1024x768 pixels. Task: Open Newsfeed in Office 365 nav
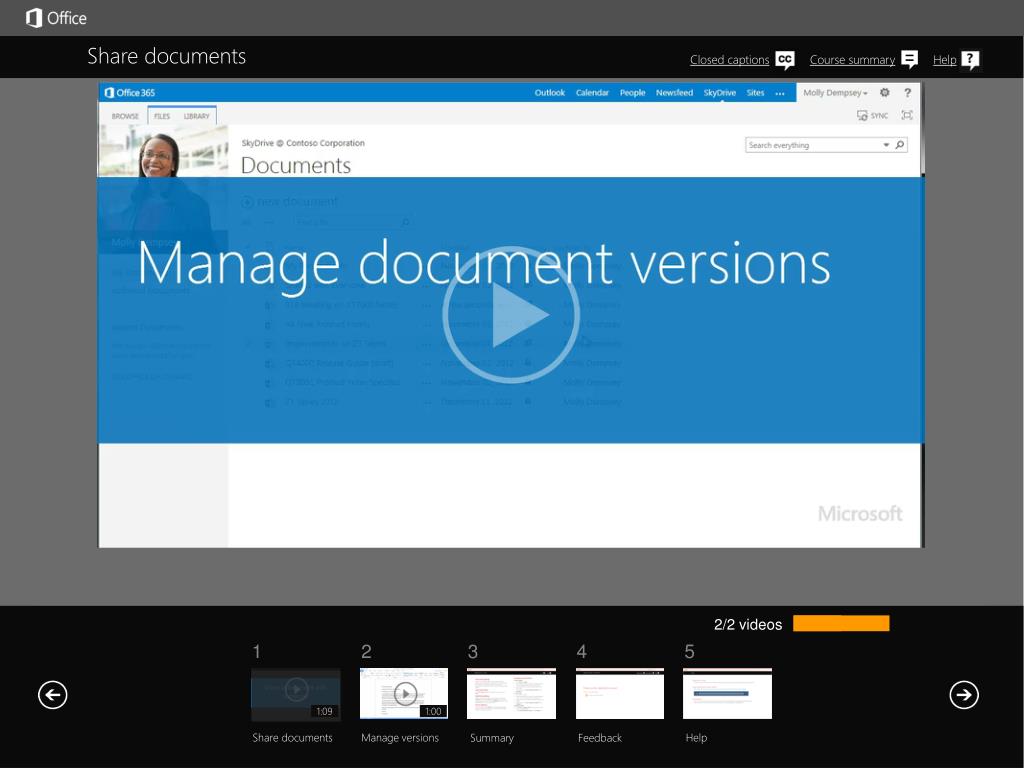675,93
